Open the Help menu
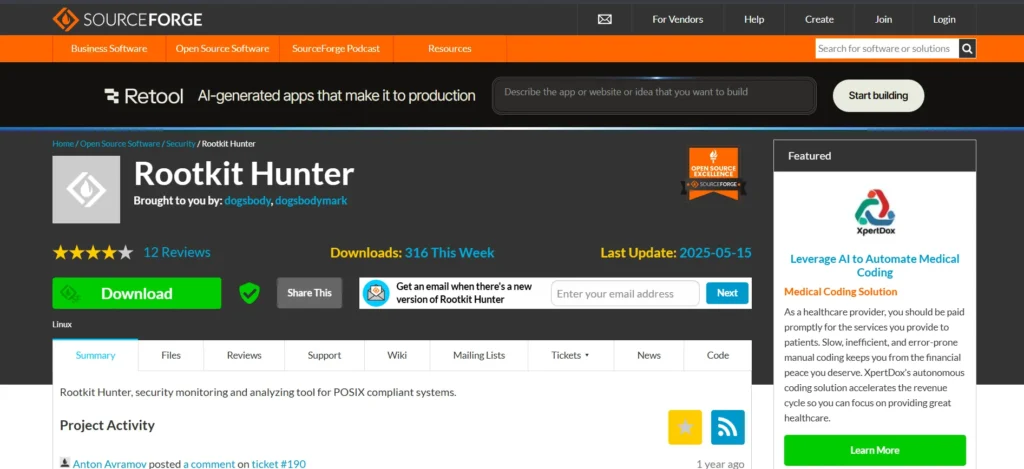The image size is (1024, 469). (x=754, y=20)
